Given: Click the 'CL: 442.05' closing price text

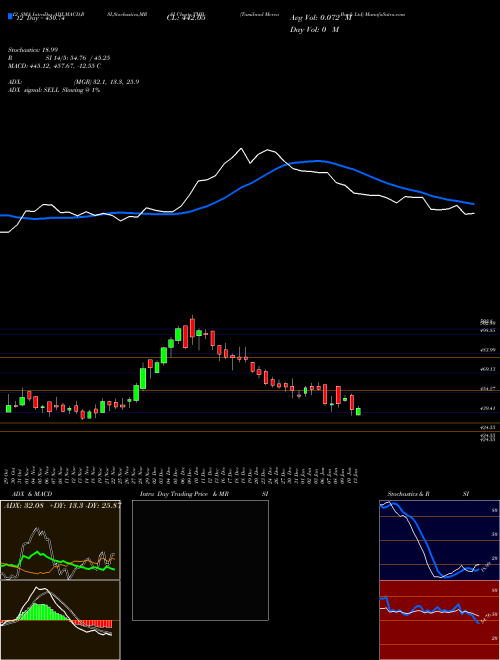Looking at the screenshot, I should 186,18.
